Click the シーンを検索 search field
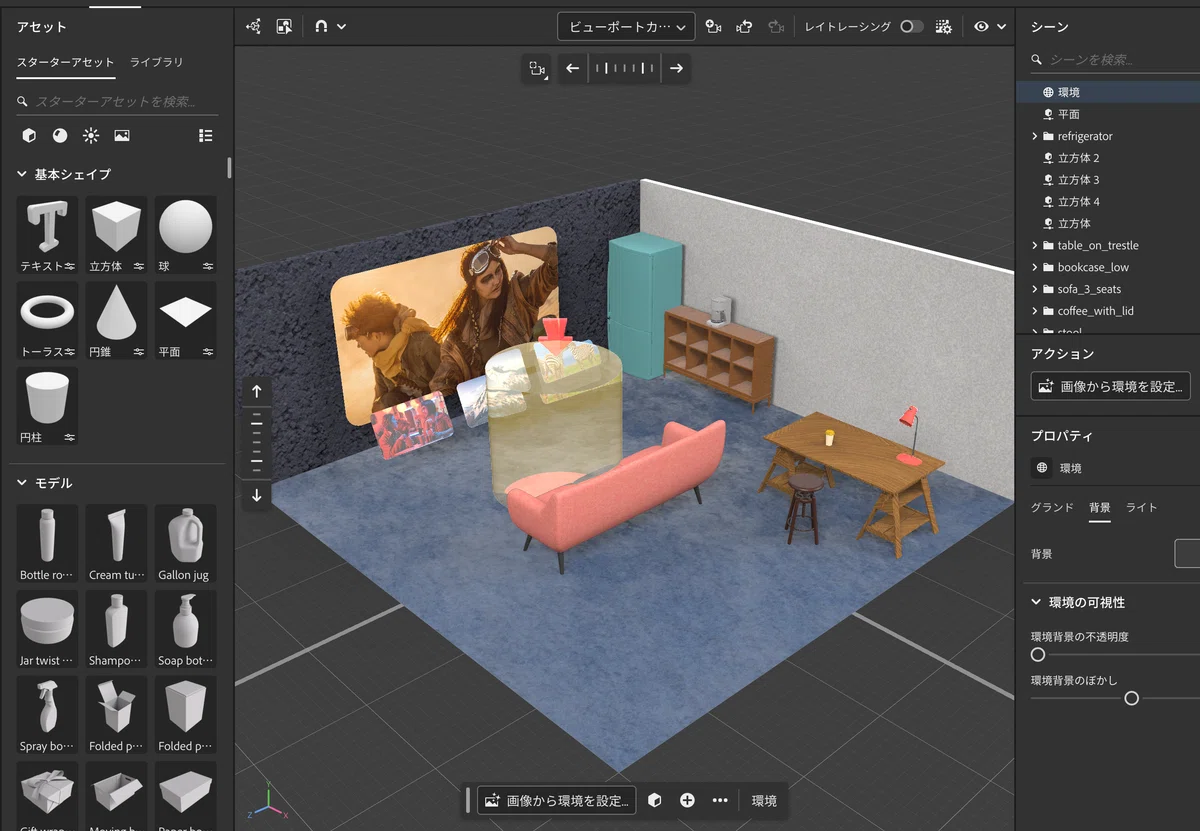The image size is (1200, 831). coord(1115,60)
